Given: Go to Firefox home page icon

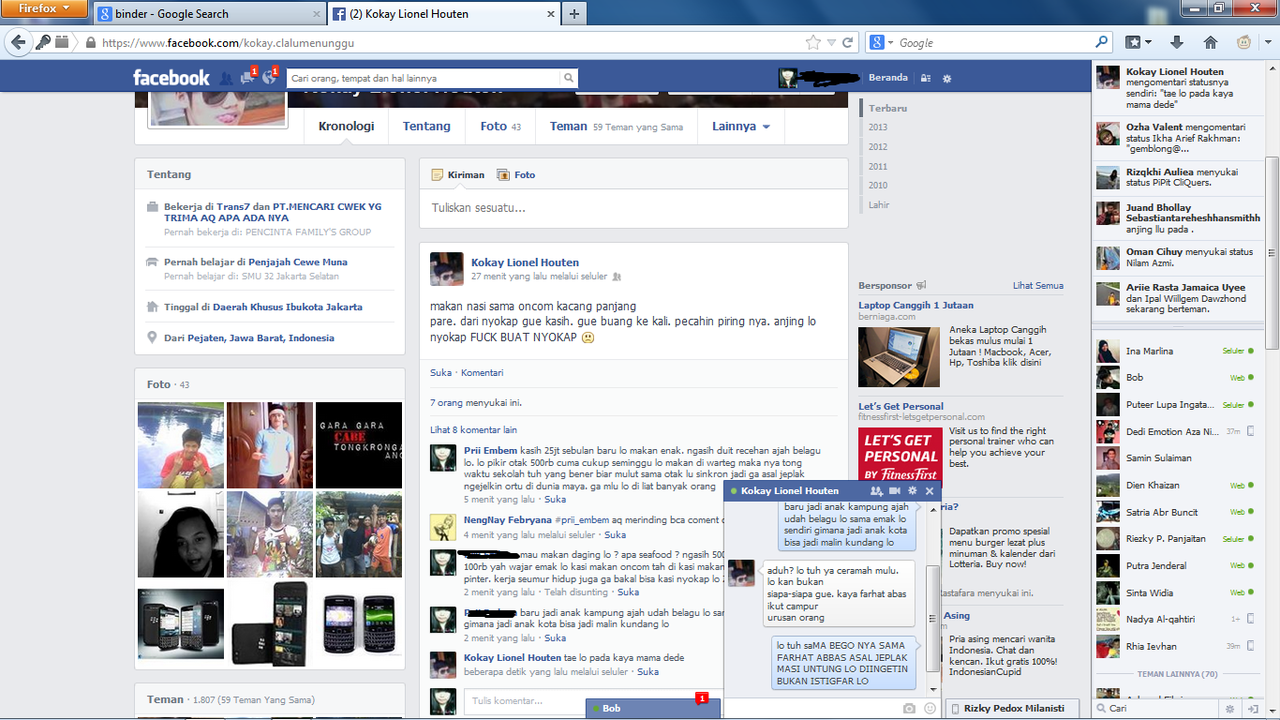Looking at the screenshot, I should (1210, 42).
